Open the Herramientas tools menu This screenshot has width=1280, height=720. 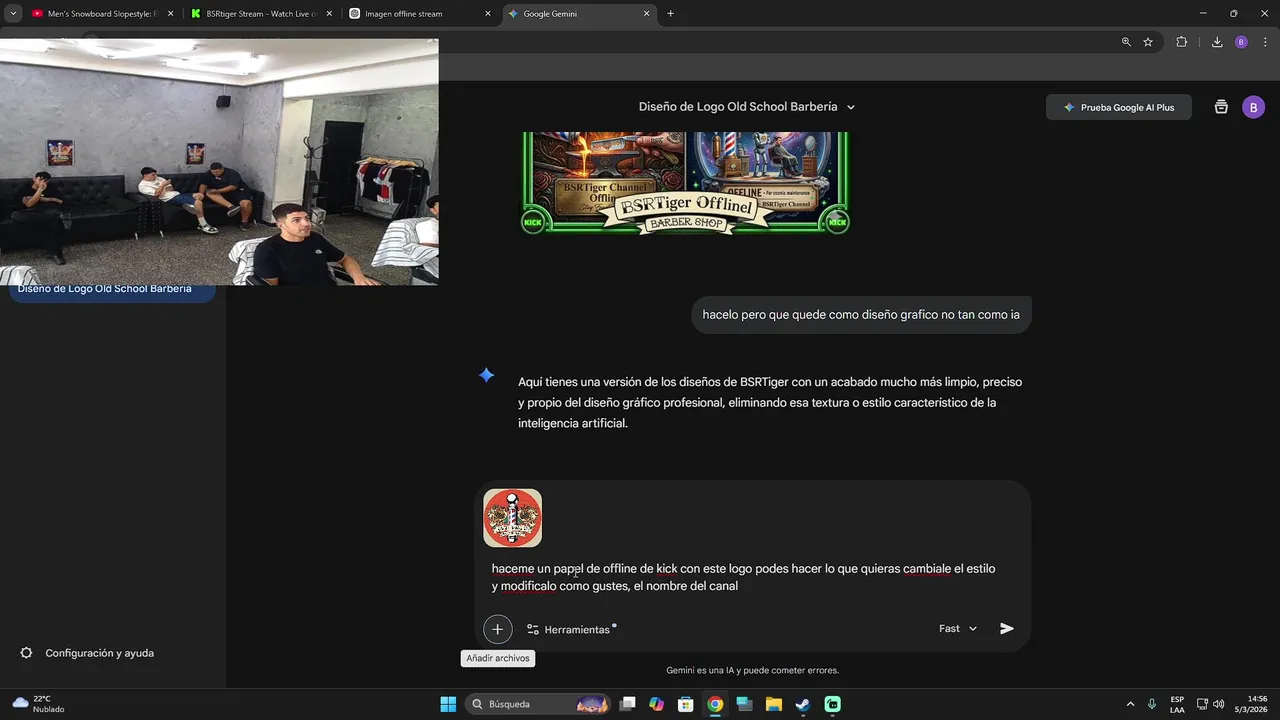pyautogui.click(x=569, y=629)
